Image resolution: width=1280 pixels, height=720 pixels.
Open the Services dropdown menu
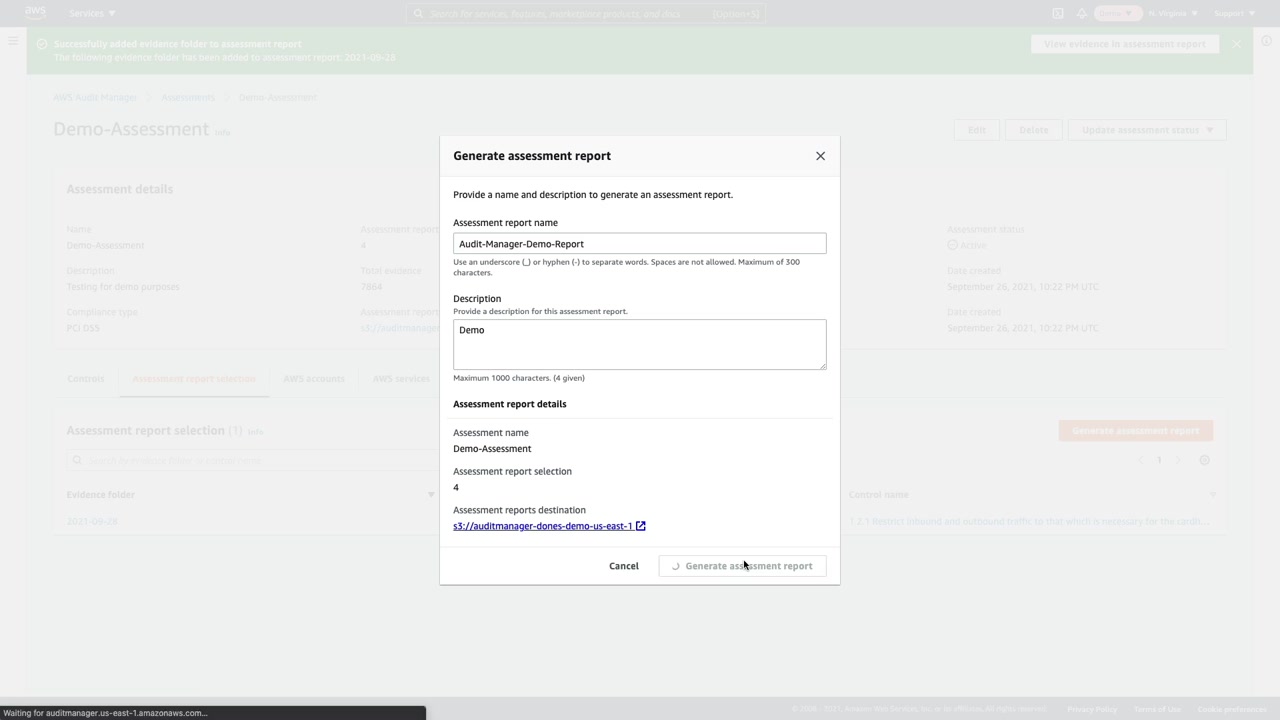[x=92, y=13]
